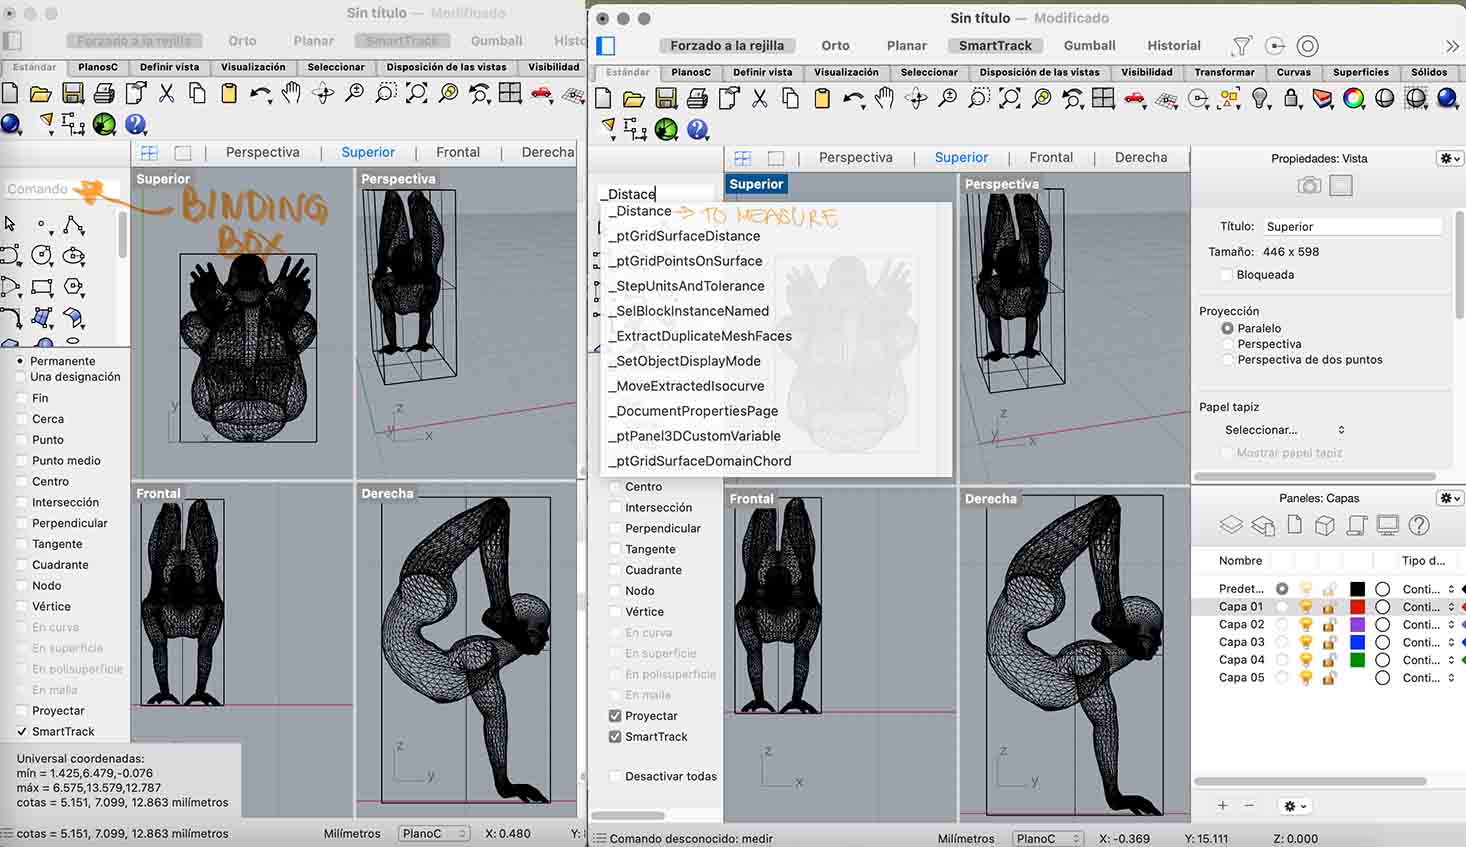Toggle SmartTrack checkbox in right osnap list

point(615,737)
